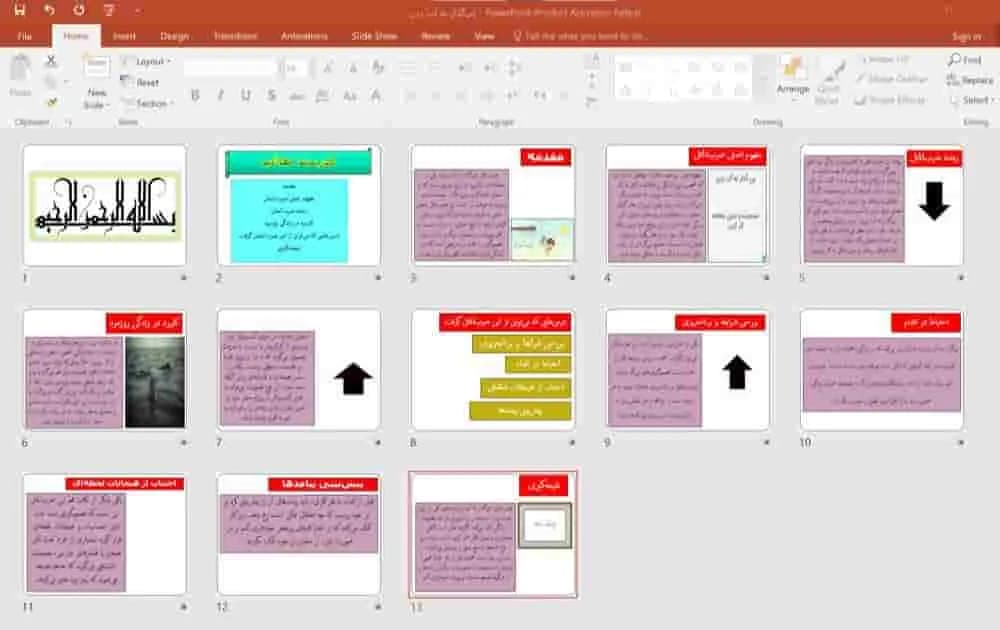The width and height of the screenshot is (1000, 630).
Task: Open the Customize Quick Access Toolbar arrow
Action: click(138, 10)
